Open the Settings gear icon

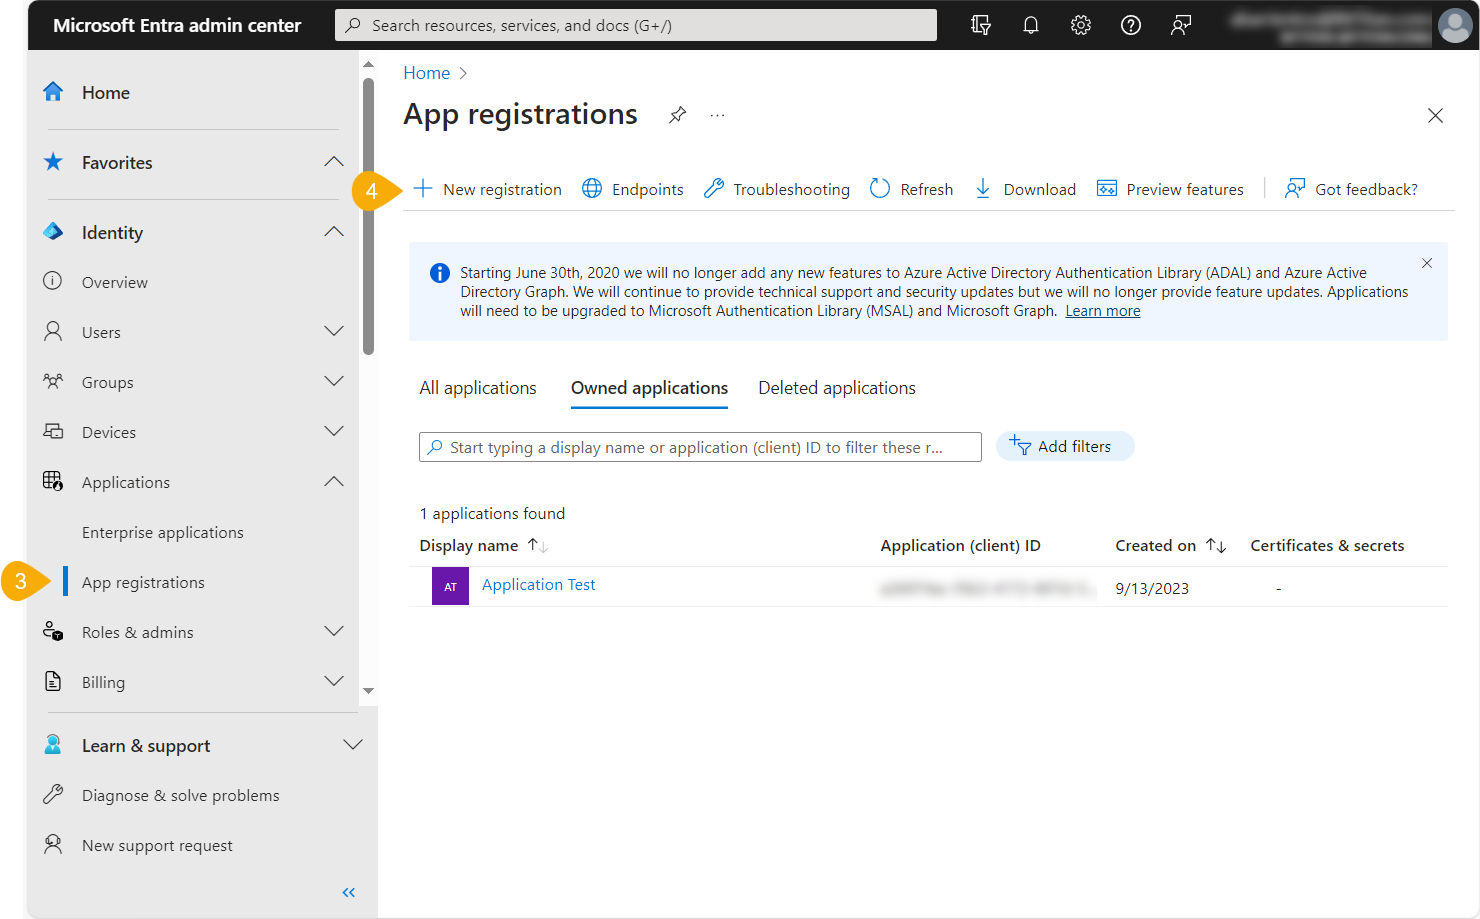pyautogui.click(x=1081, y=25)
